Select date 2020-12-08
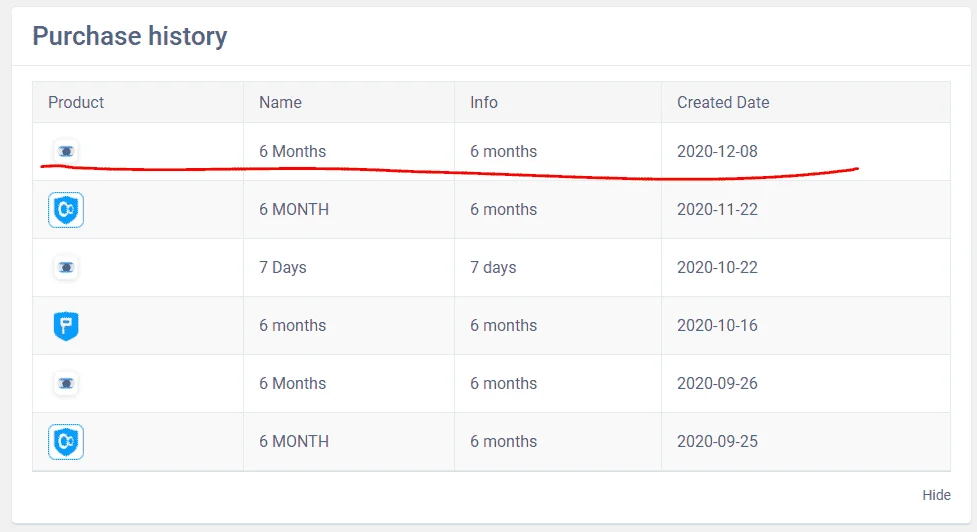 click(x=717, y=151)
